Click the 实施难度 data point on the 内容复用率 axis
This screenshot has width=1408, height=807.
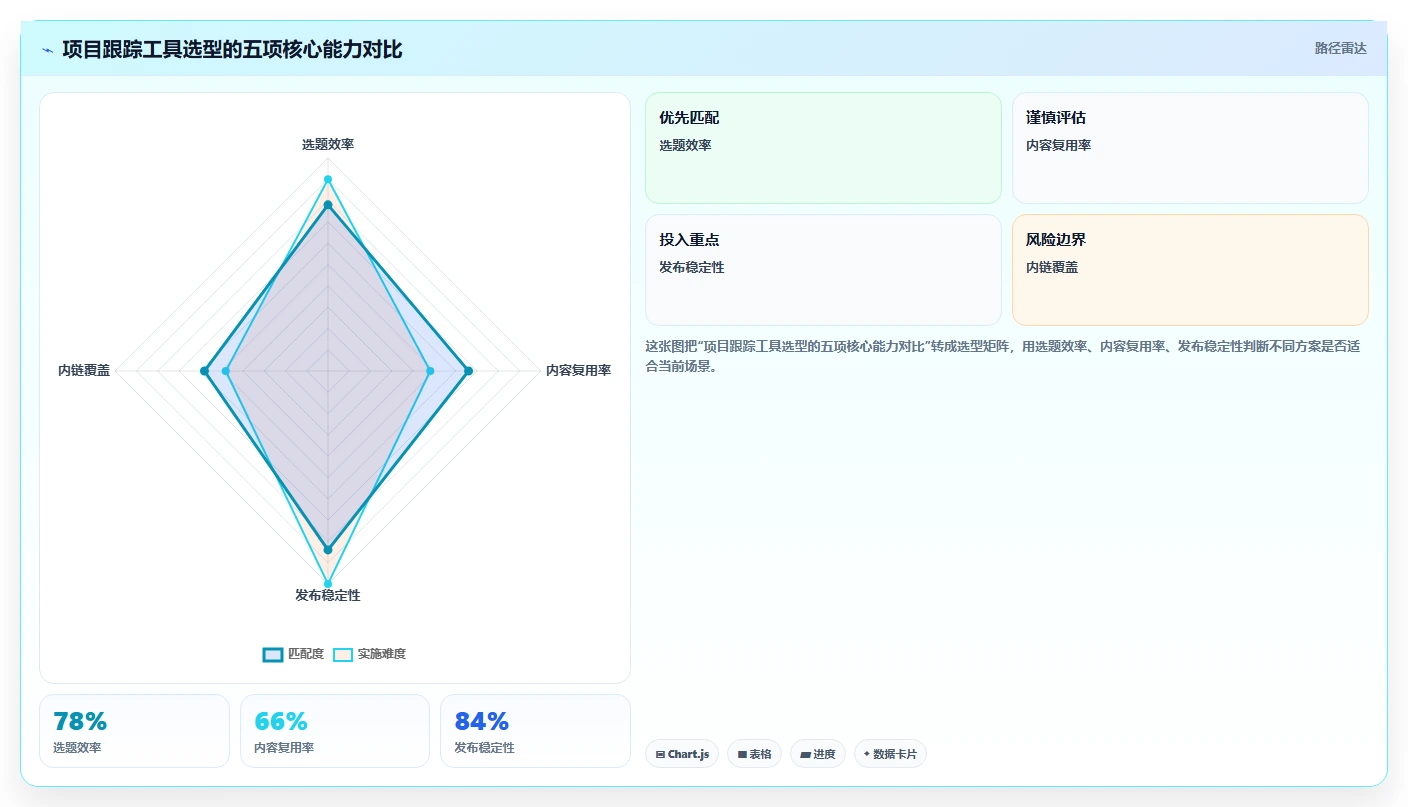[430, 371]
